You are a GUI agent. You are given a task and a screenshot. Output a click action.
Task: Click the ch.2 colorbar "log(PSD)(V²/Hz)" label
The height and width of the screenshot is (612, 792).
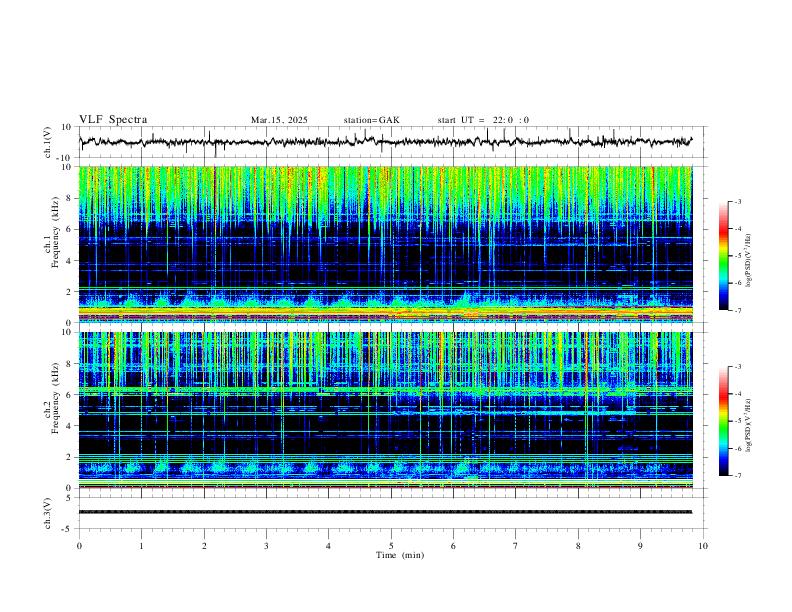(x=749, y=426)
